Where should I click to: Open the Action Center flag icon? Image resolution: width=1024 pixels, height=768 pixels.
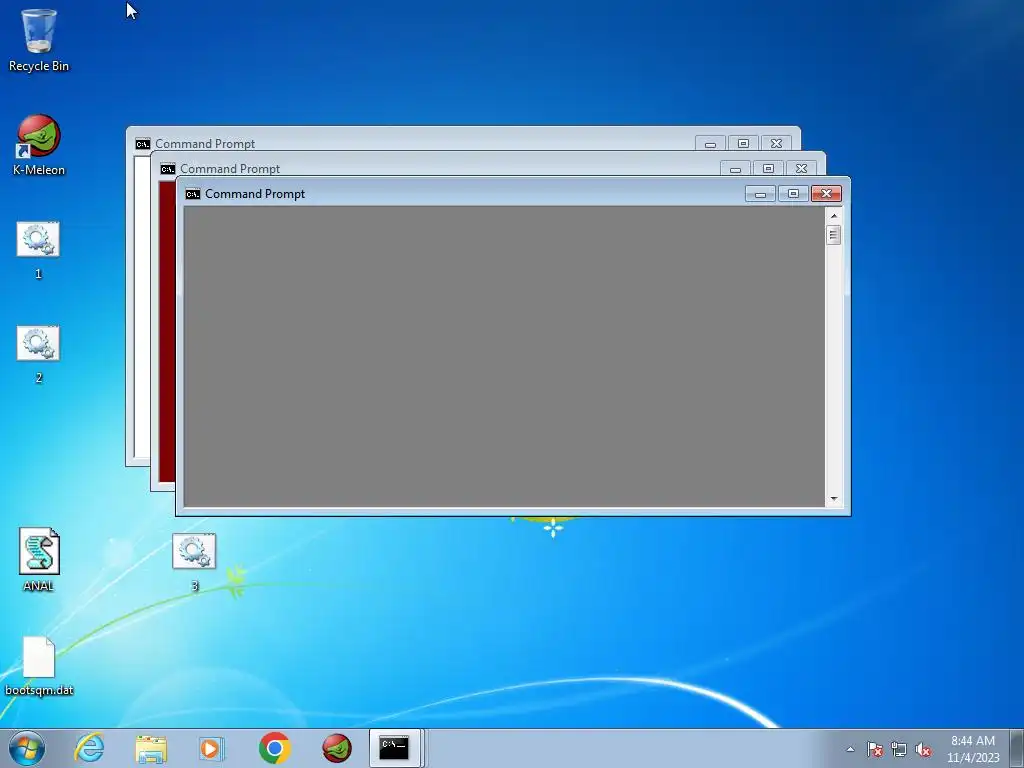(x=875, y=749)
